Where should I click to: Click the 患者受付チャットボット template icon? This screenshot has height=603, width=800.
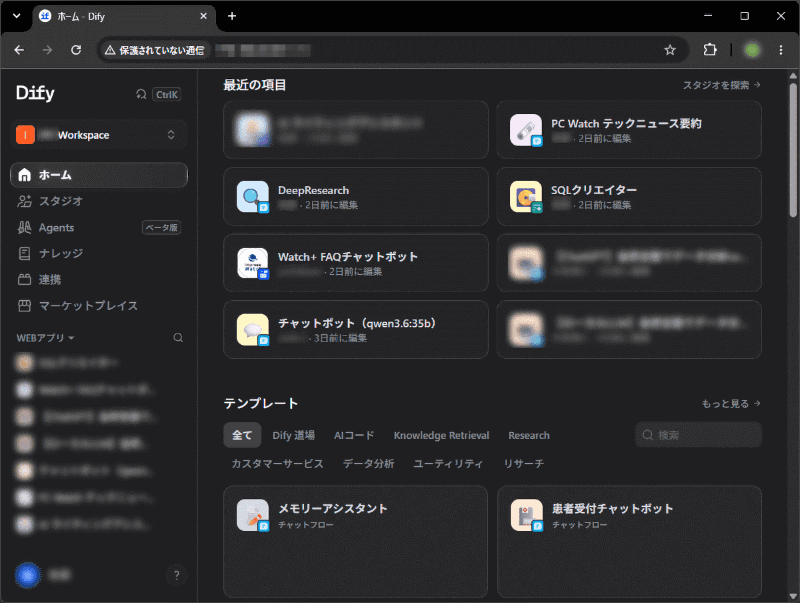coord(527,515)
